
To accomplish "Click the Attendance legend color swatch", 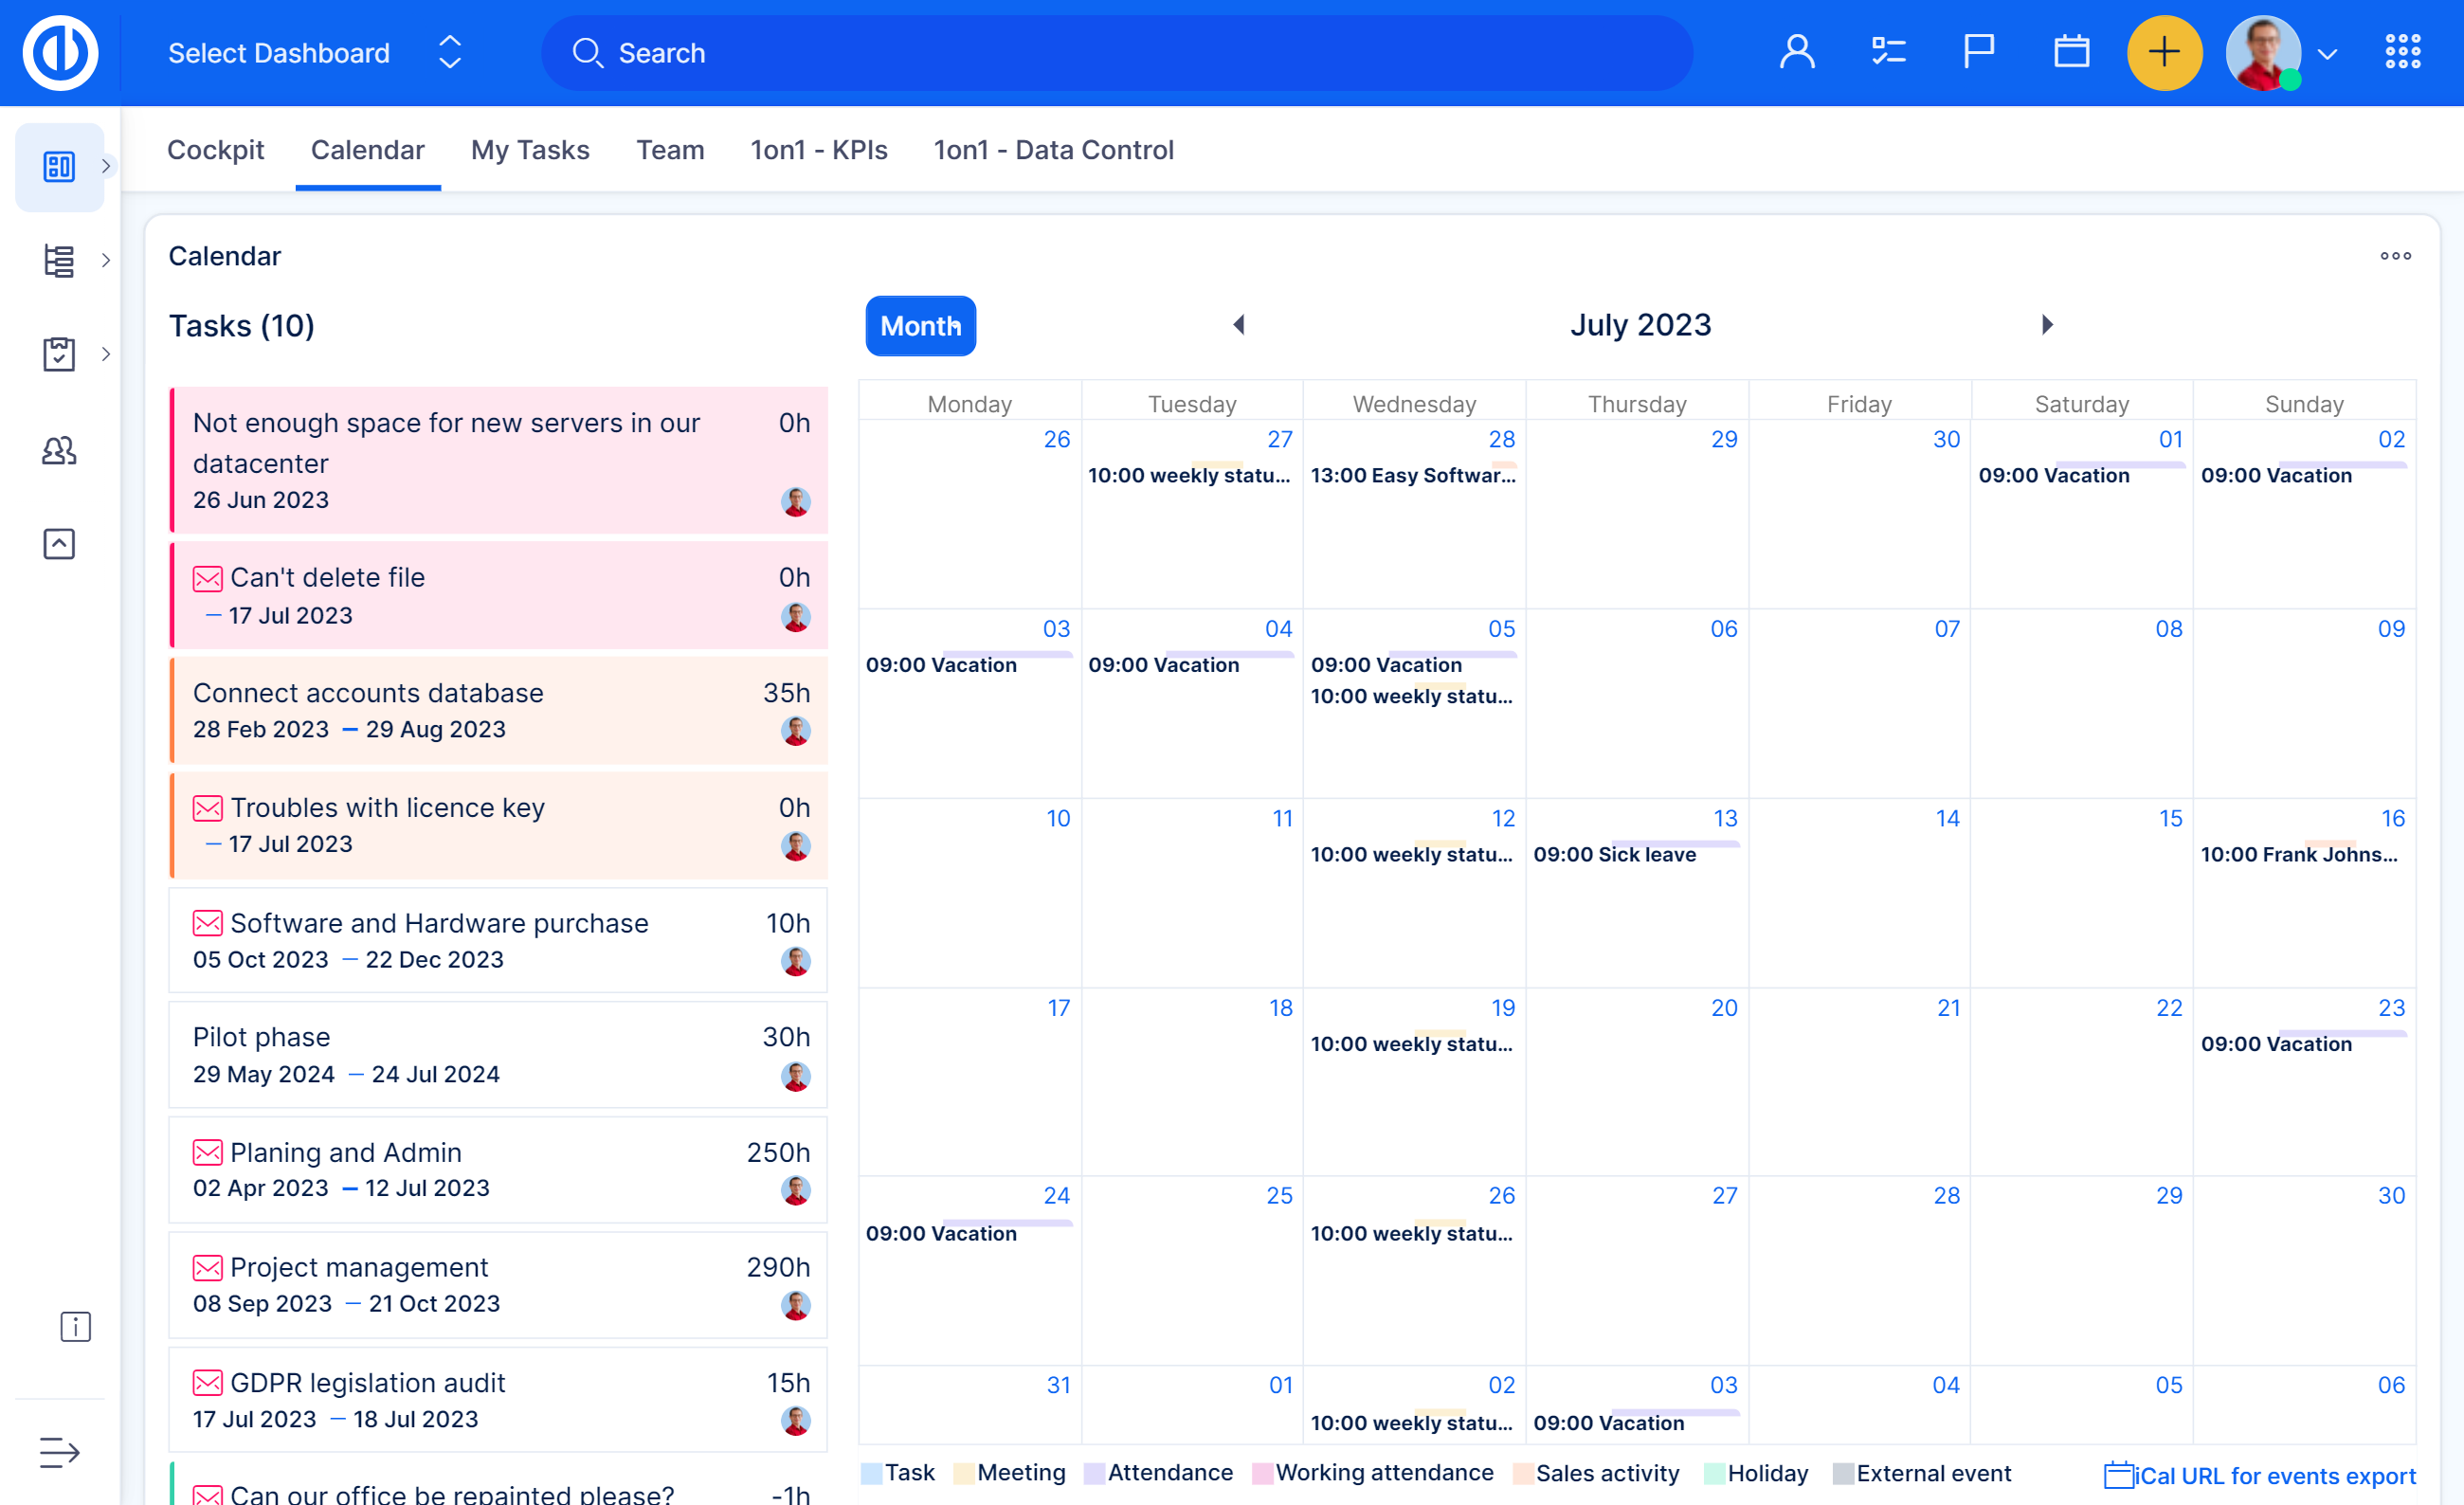I will tap(1094, 1473).
